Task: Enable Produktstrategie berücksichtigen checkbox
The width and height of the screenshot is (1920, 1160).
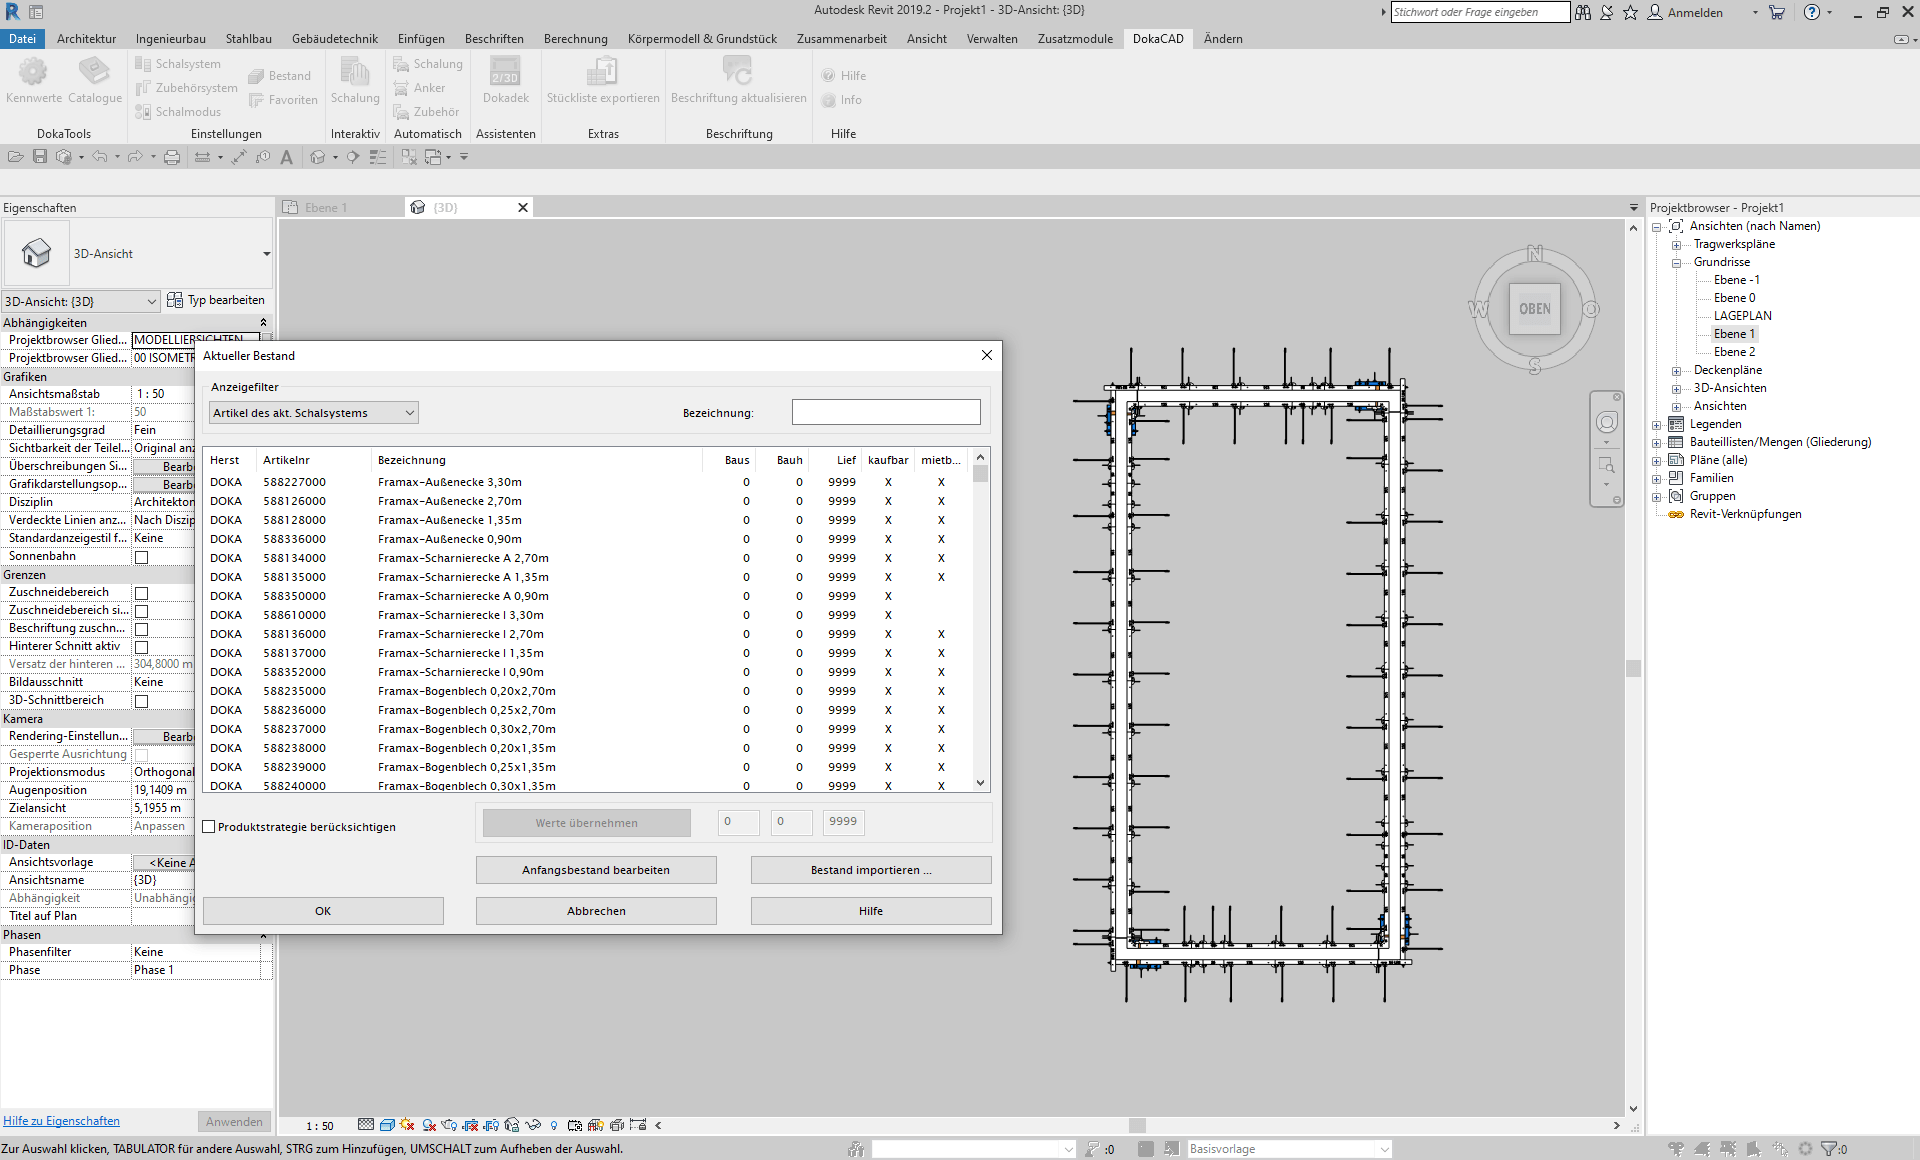Action: (209, 827)
